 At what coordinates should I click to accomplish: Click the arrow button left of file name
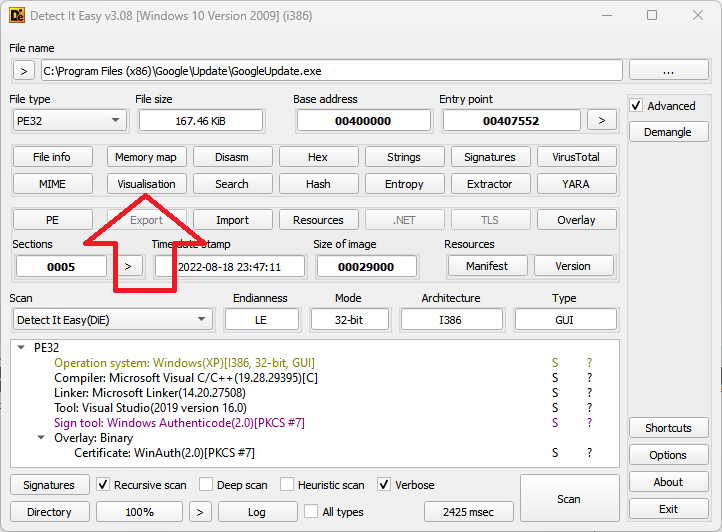click(23, 71)
